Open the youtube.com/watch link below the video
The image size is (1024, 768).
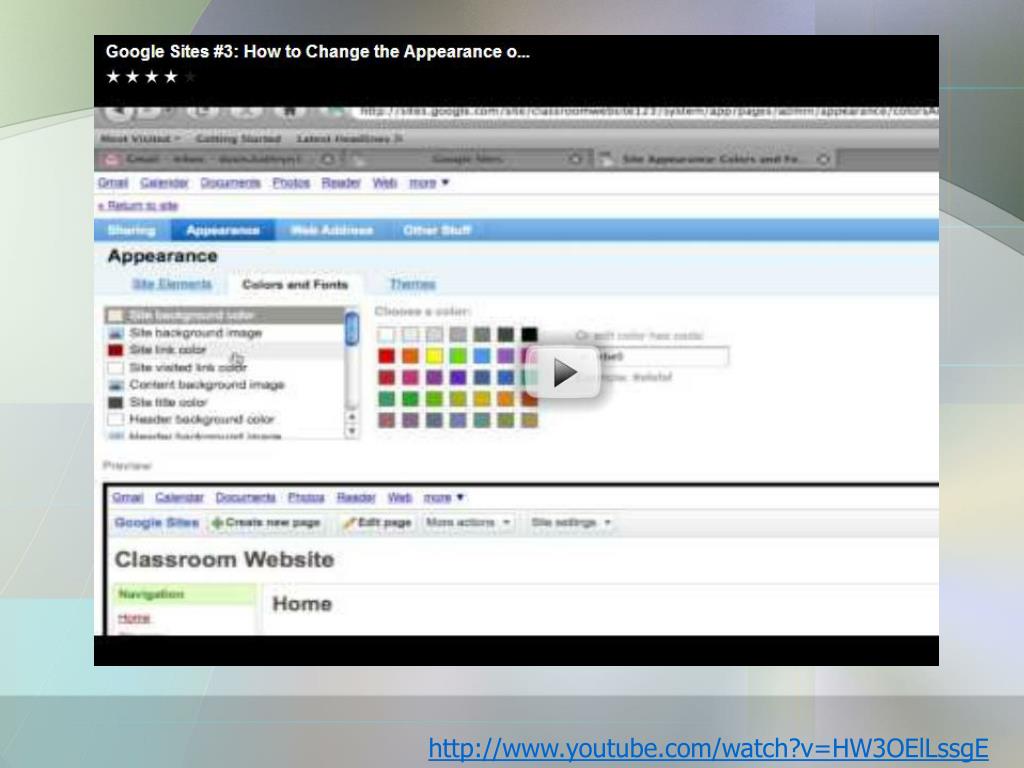(709, 748)
